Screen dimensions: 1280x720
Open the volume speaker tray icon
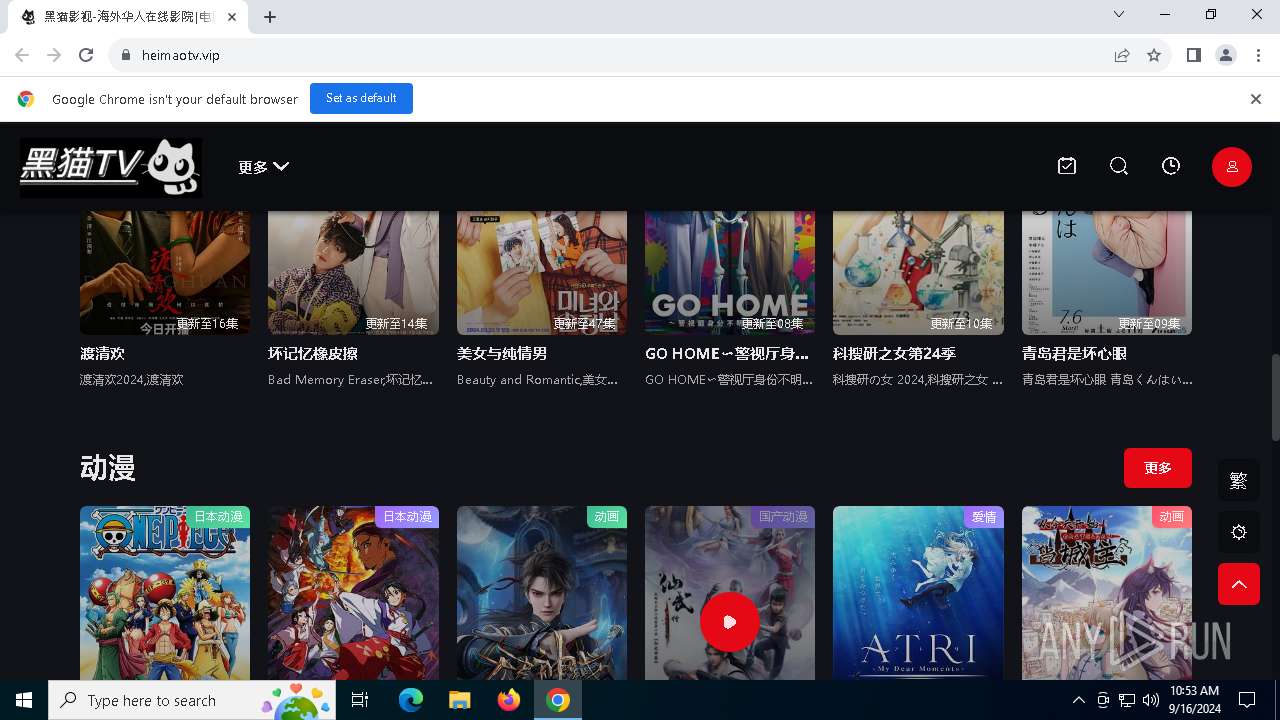1151,700
